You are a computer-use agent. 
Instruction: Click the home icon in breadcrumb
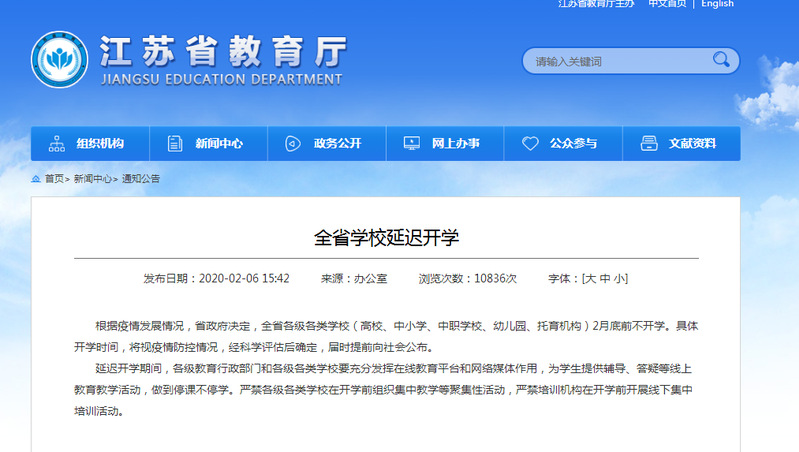36,179
